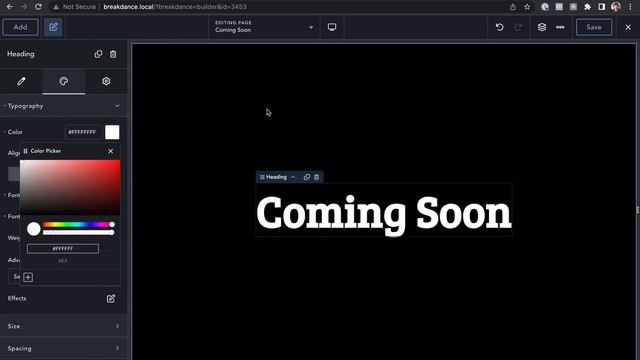Open the three-dots more options menu

pyautogui.click(x=560, y=27)
